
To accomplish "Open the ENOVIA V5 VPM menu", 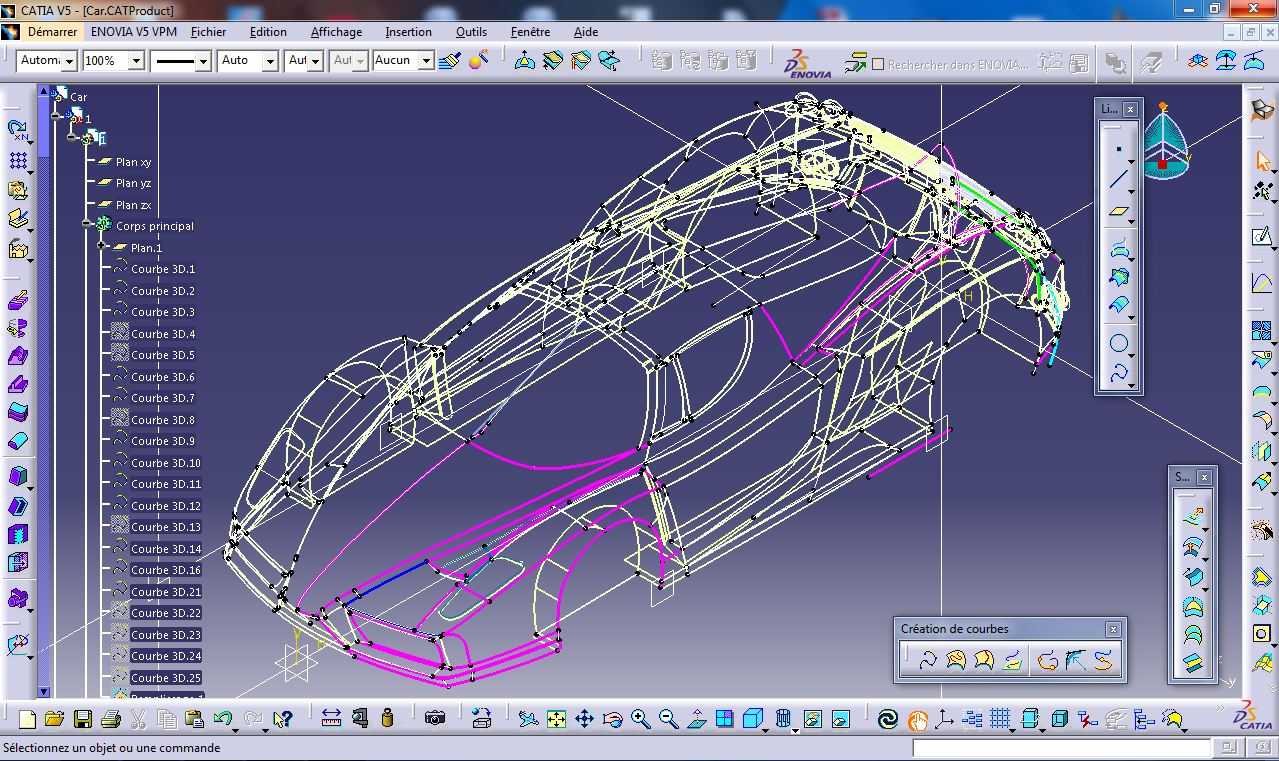I will point(133,32).
